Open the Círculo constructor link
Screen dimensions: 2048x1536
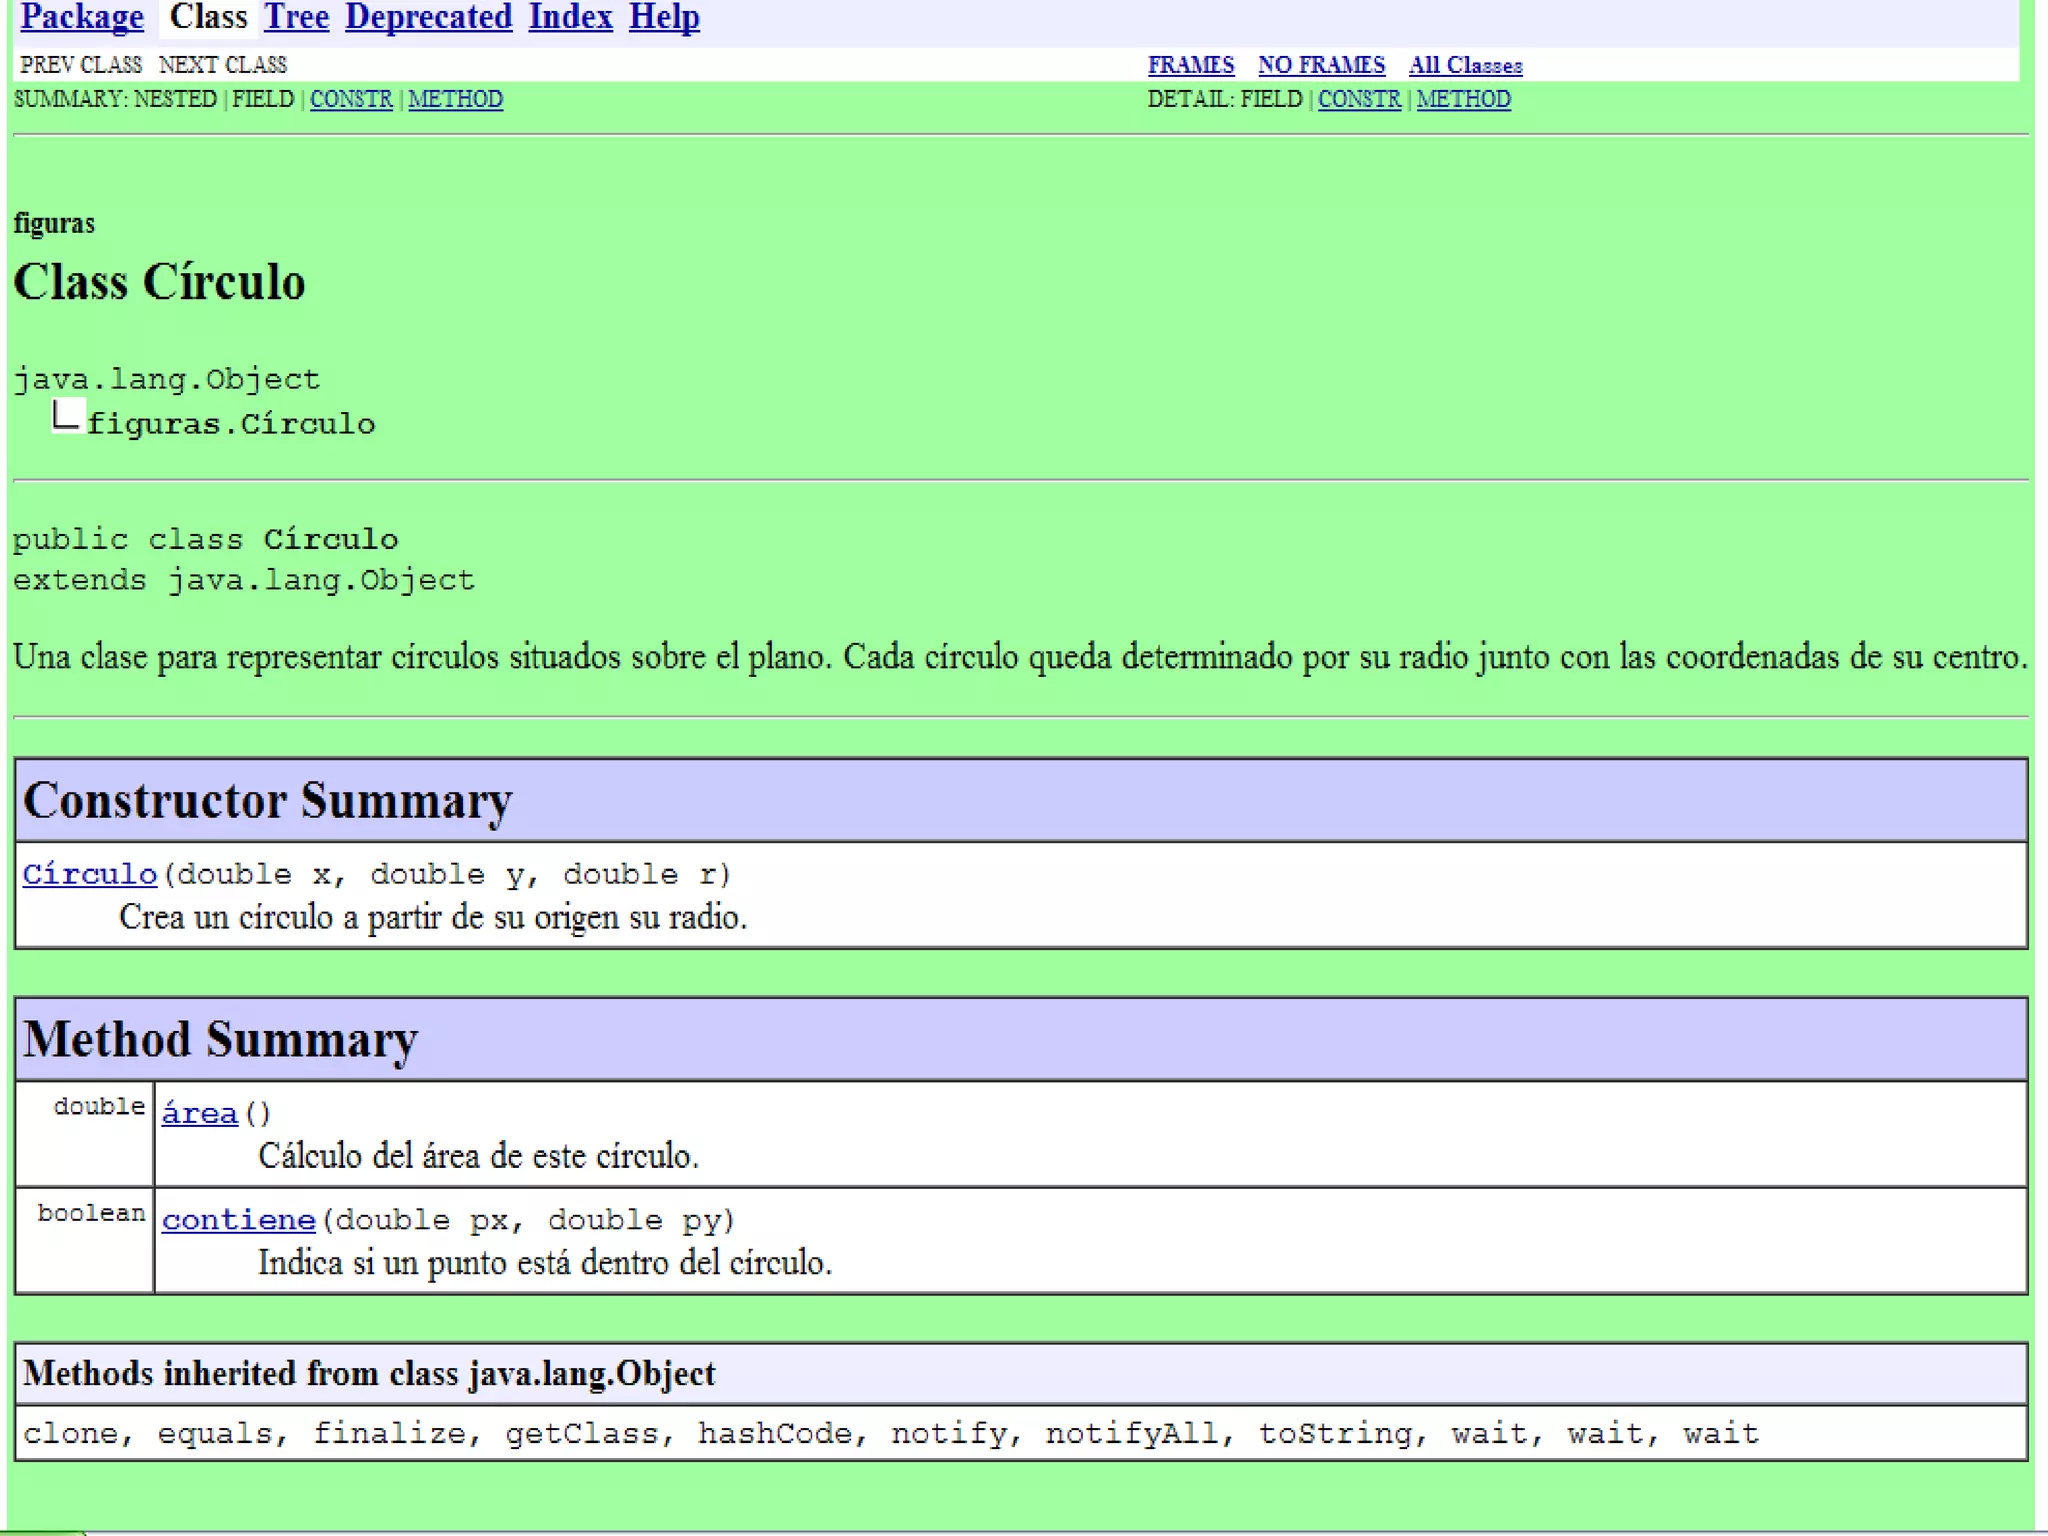90,874
